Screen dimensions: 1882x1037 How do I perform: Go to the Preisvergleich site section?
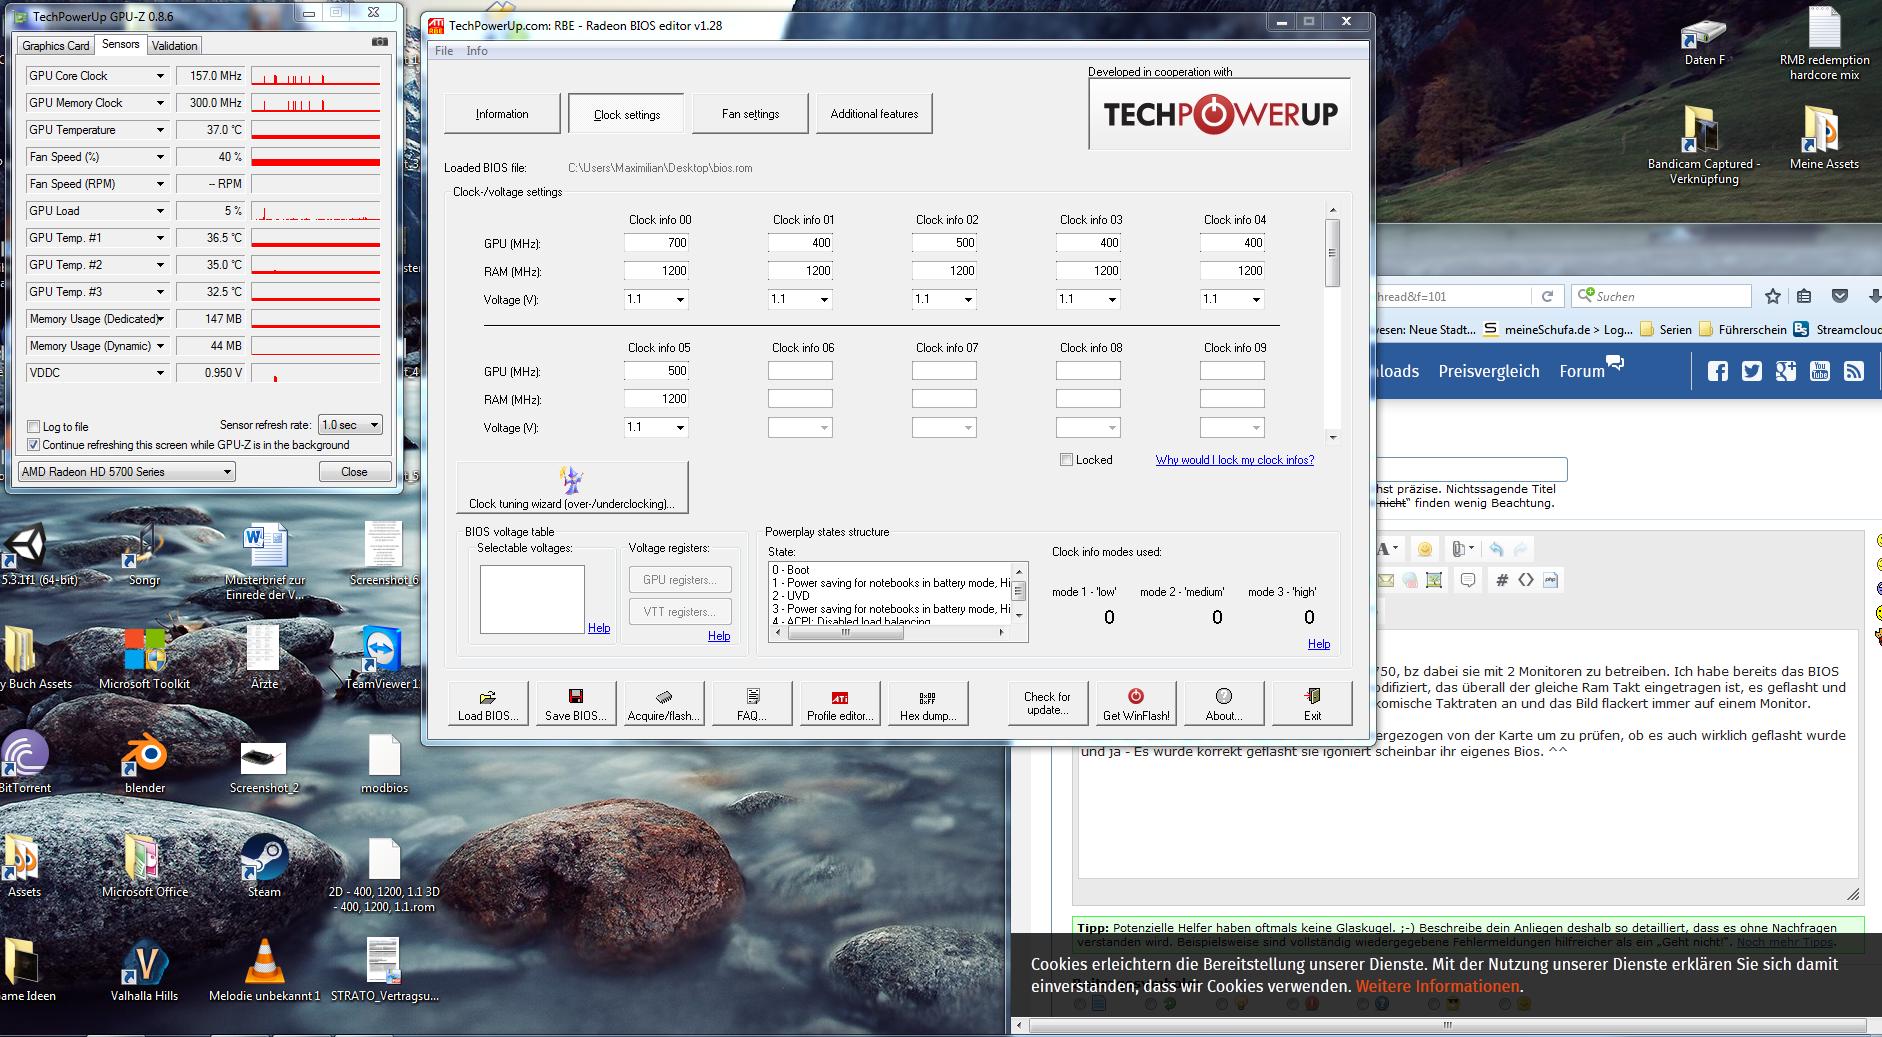(x=1489, y=371)
